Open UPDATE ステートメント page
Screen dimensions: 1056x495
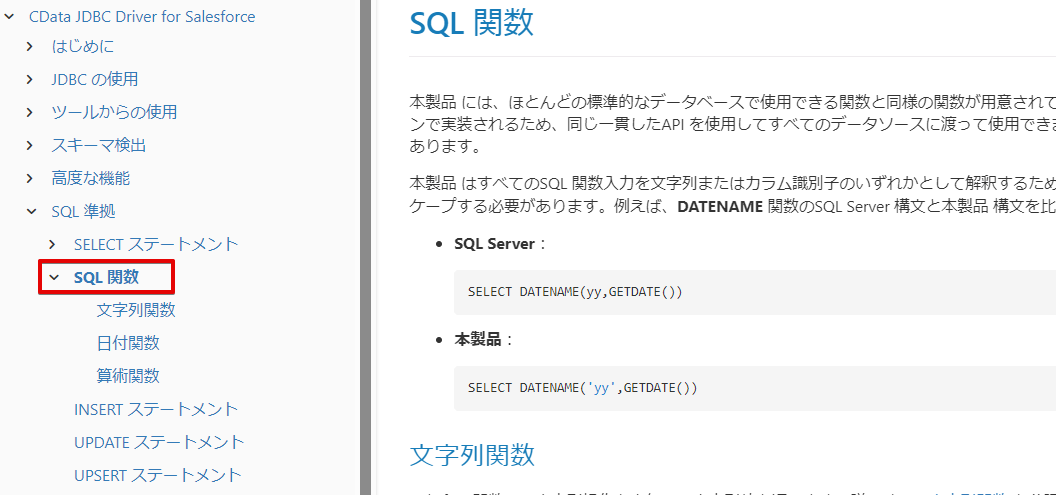click(159, 442)
